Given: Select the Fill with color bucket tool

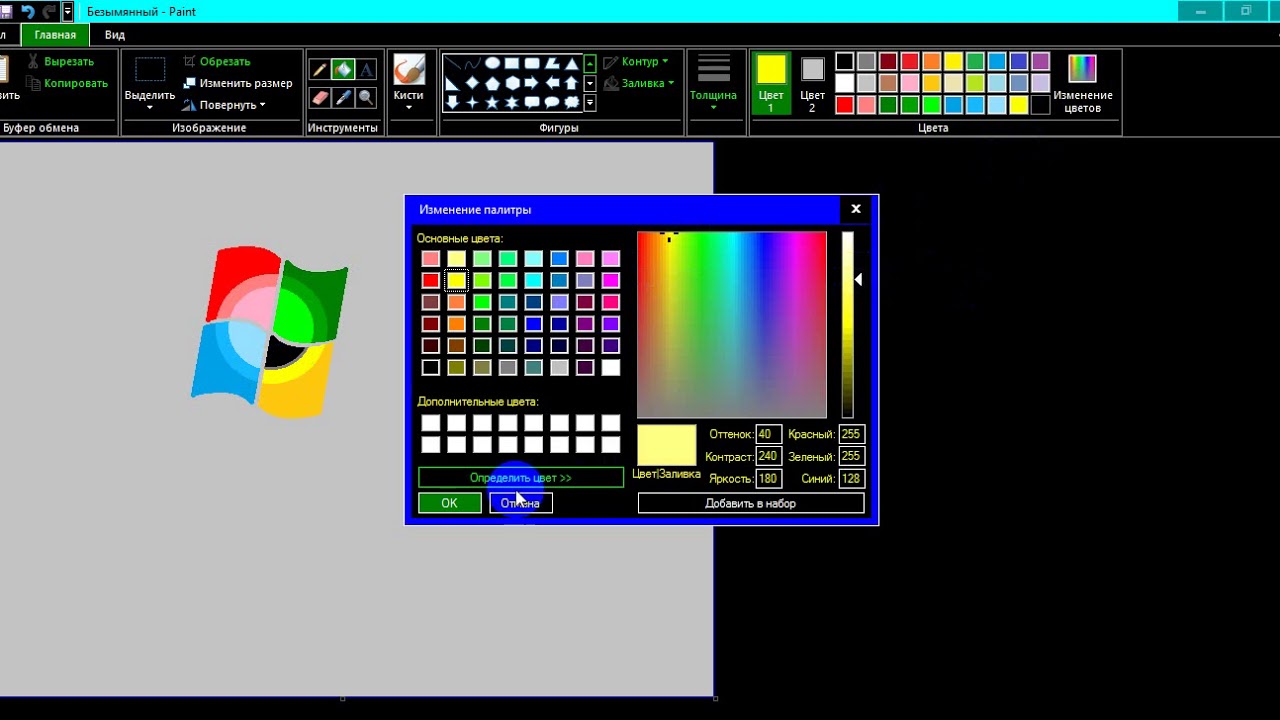Looking at the screenshot, I should click(x=343, y=70).
